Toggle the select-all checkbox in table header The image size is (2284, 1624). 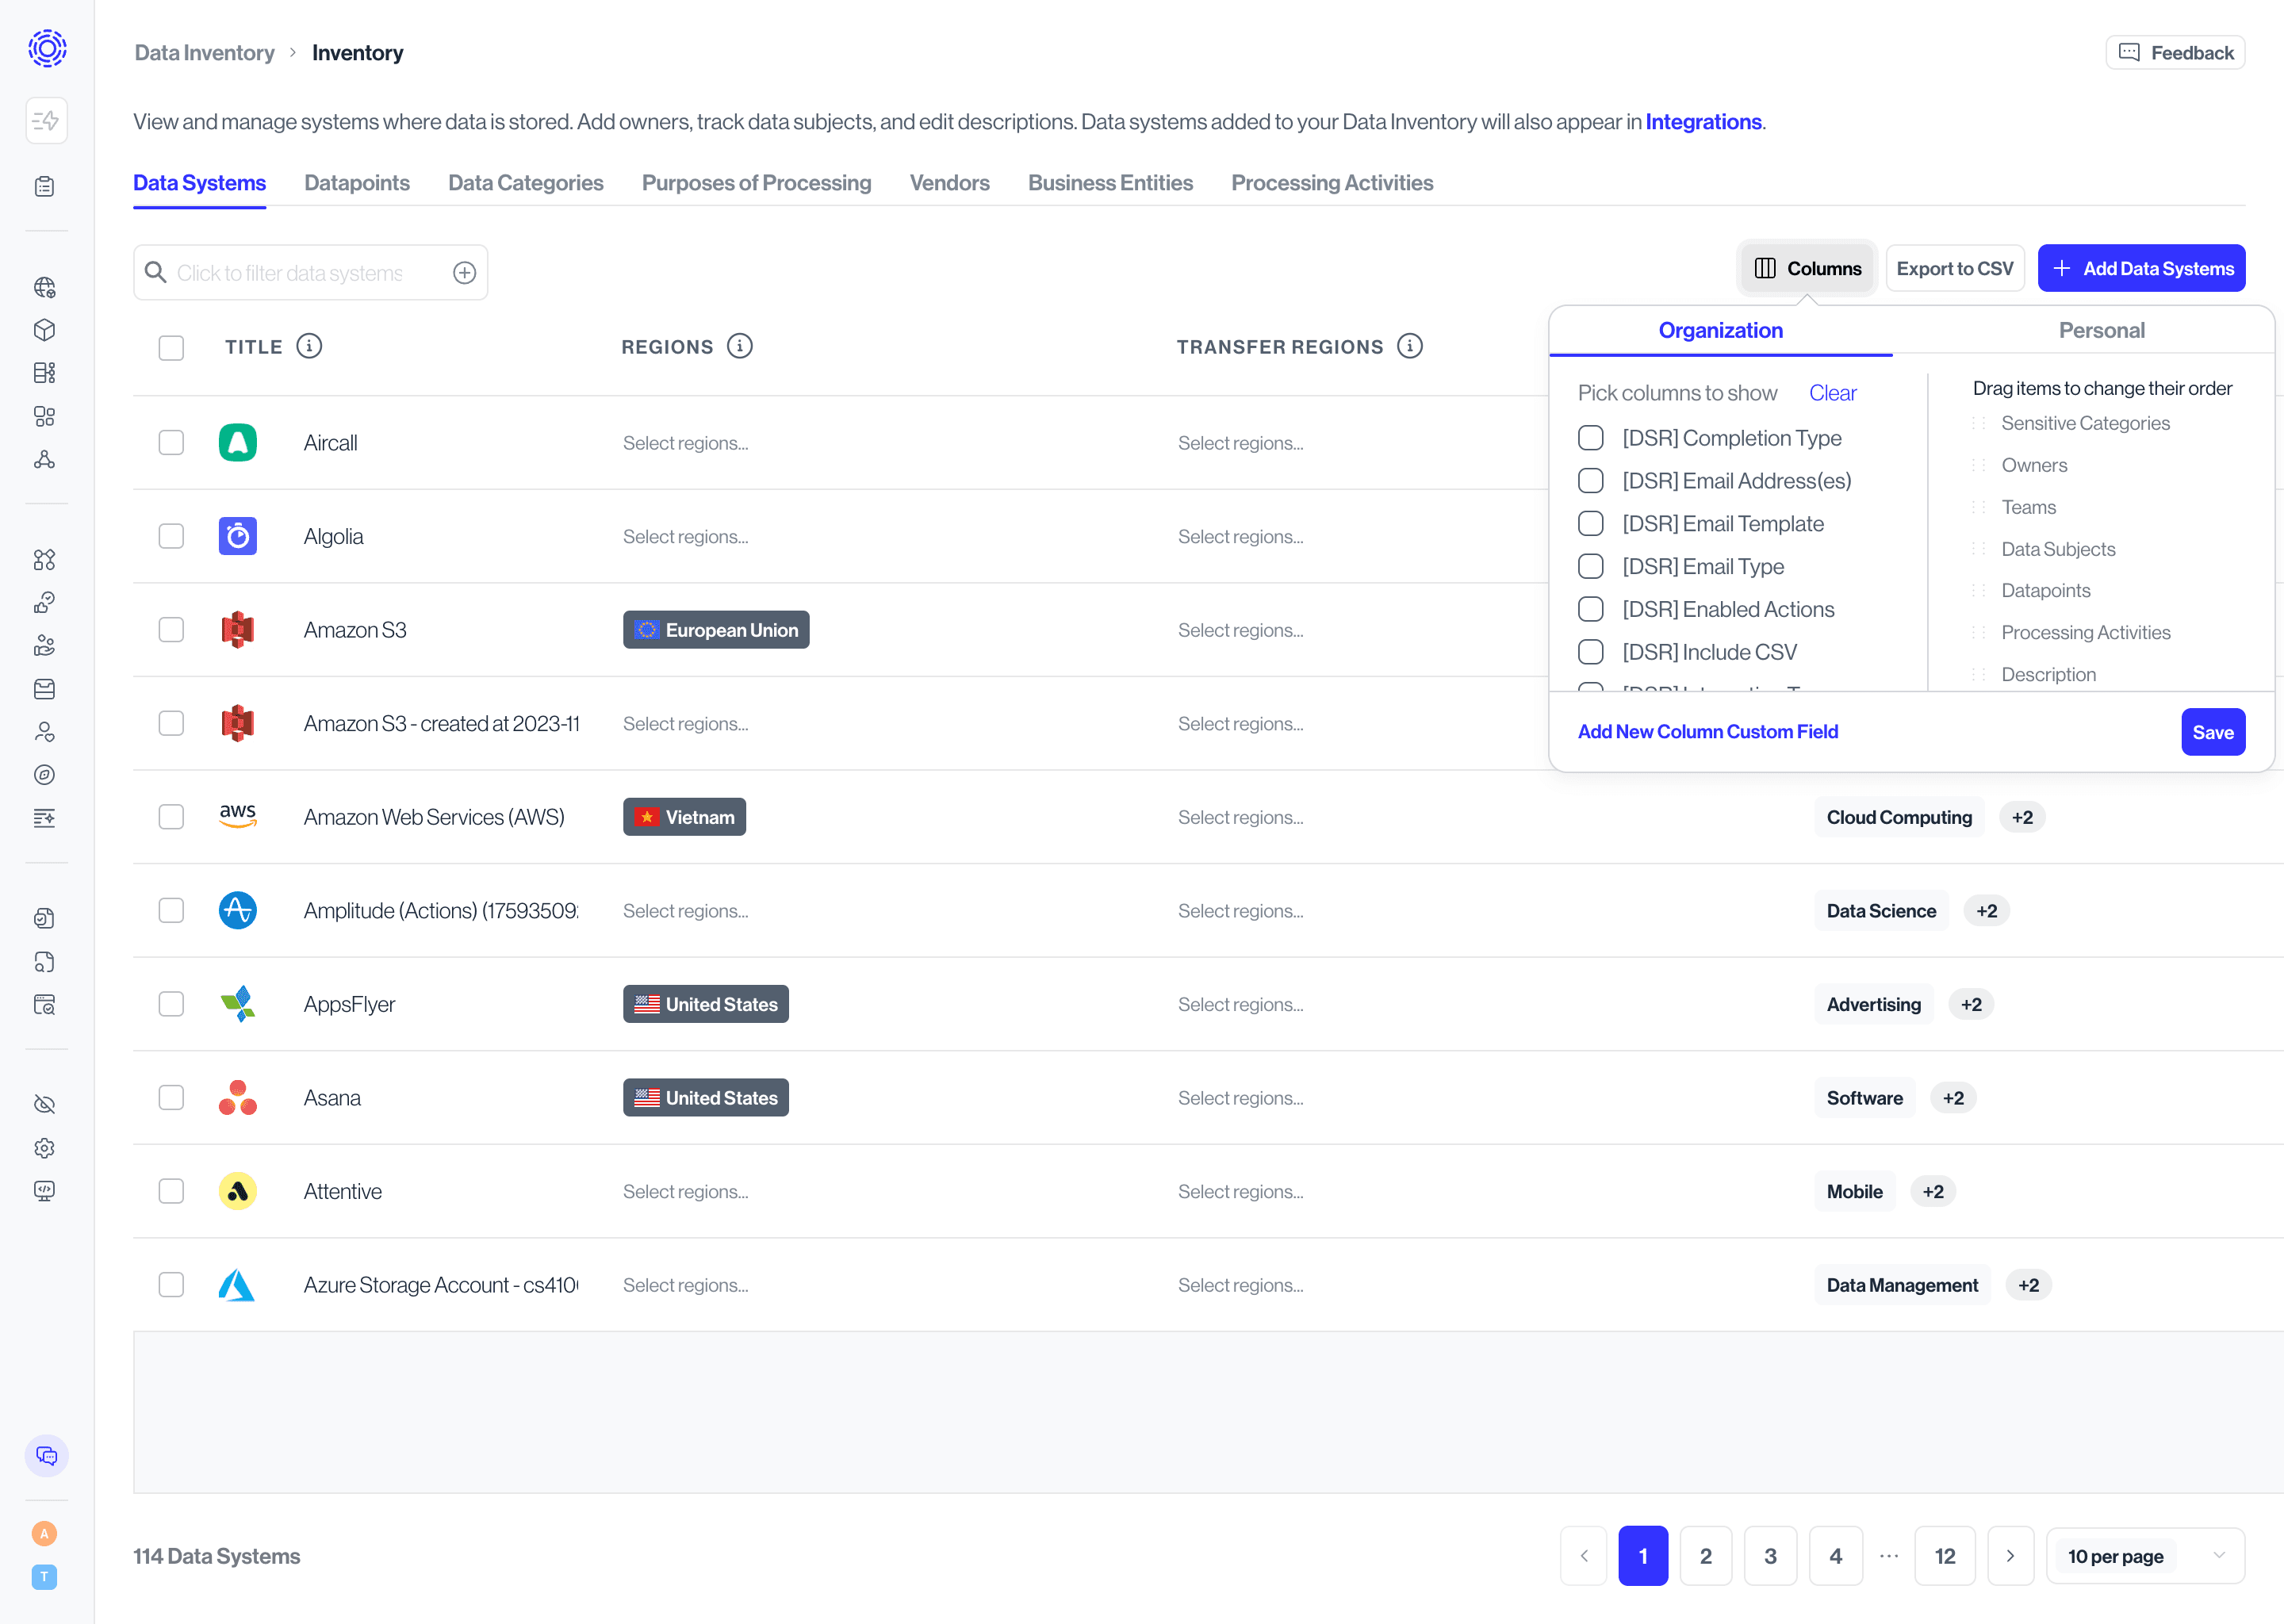[x=171, y=347]
